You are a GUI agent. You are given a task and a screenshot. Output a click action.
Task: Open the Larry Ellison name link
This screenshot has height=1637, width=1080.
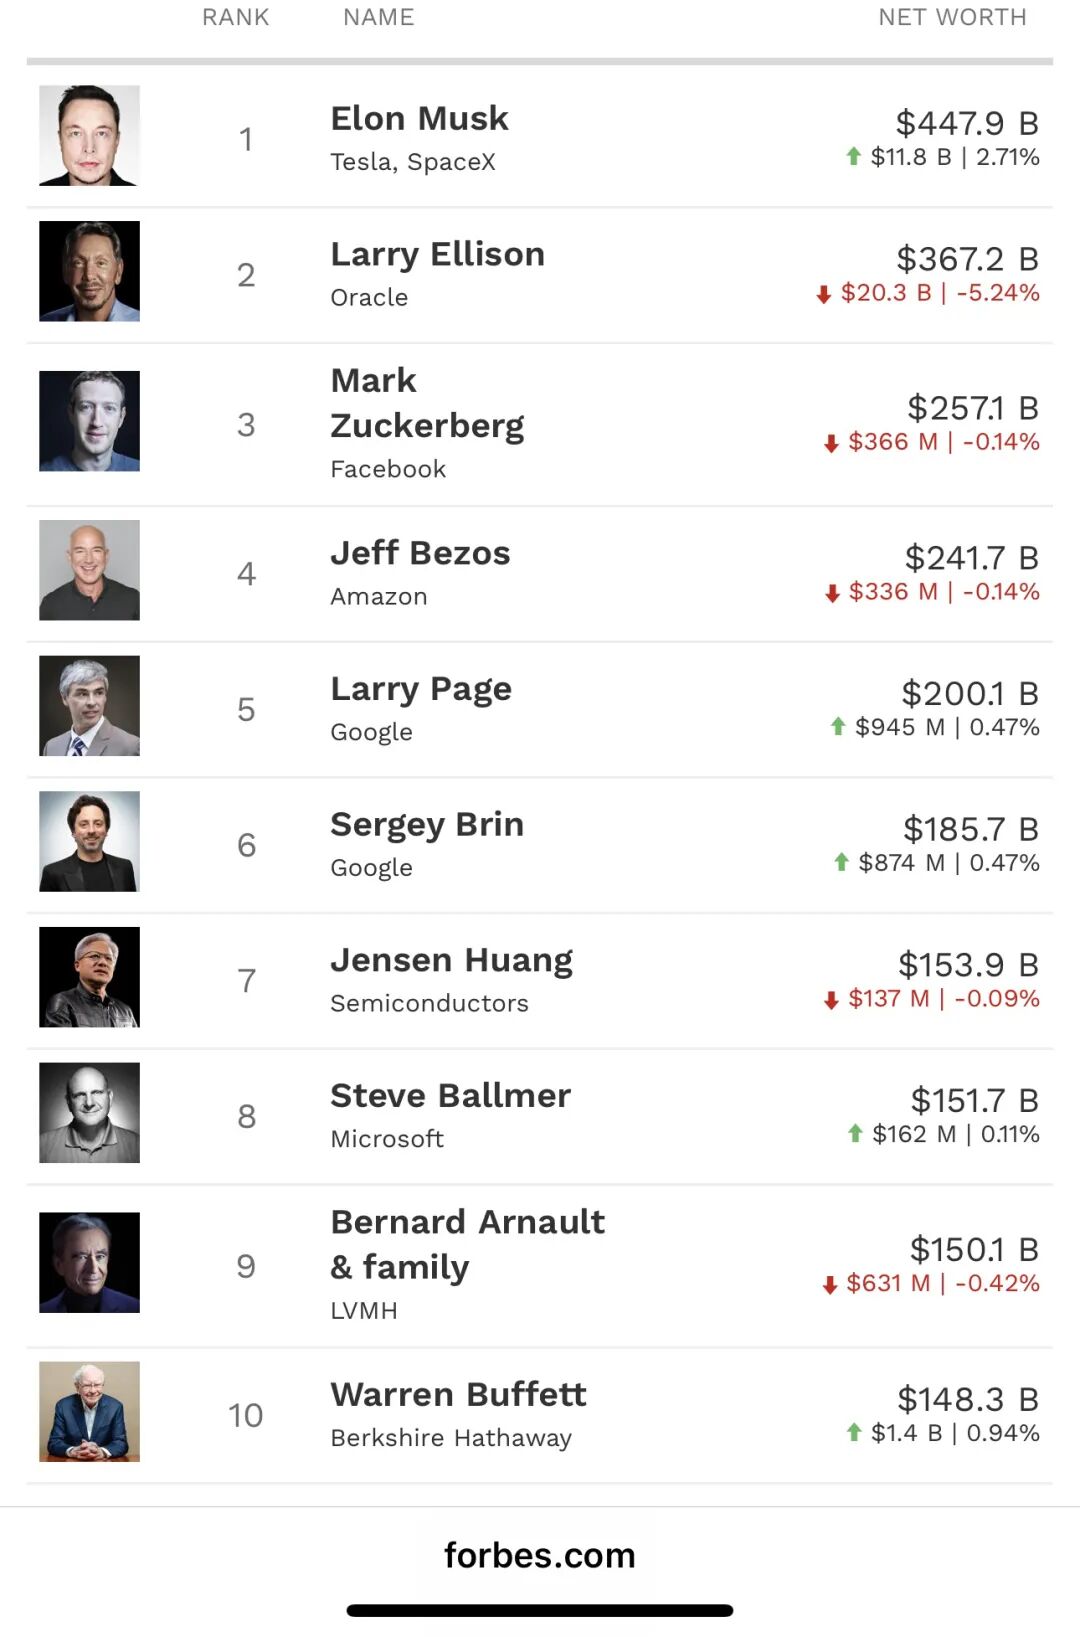coord(437,254)
